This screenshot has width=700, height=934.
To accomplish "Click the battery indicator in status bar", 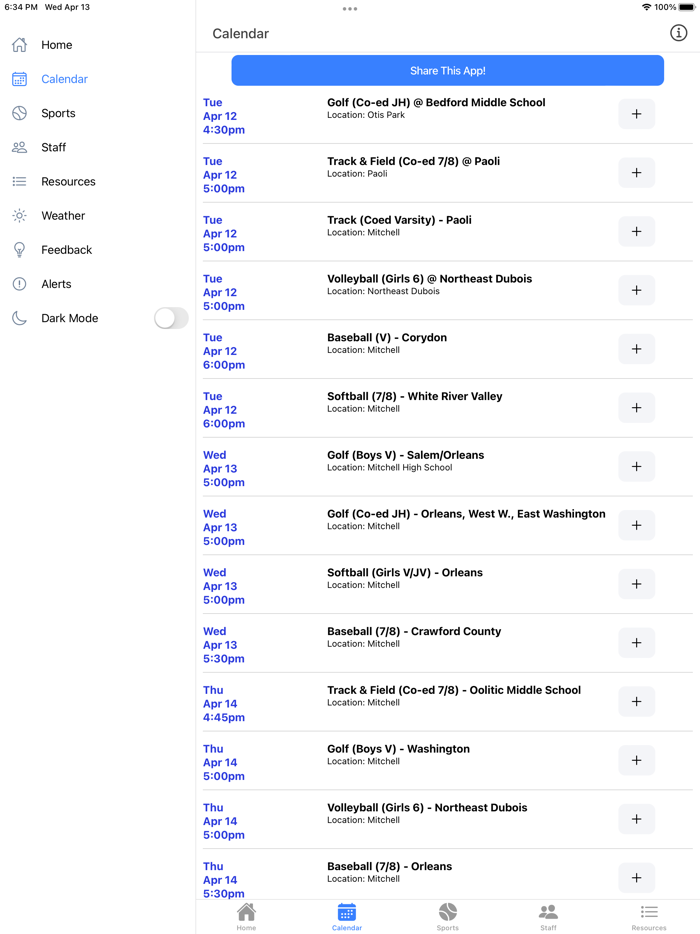I will pos(687,7).
